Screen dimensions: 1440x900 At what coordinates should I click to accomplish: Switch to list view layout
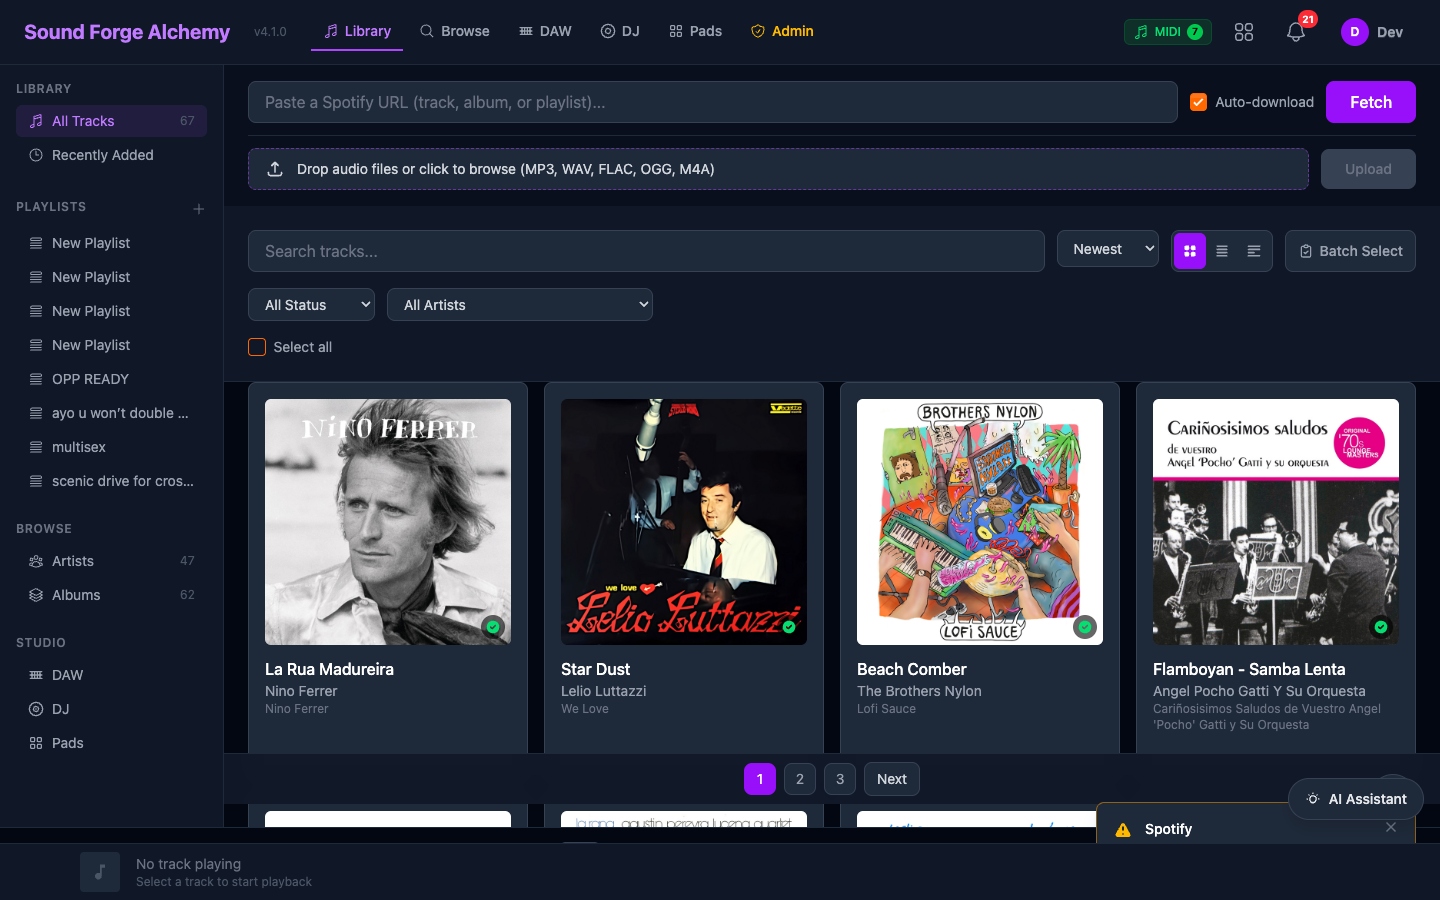pyautogui.click(x=1221, y=251)
